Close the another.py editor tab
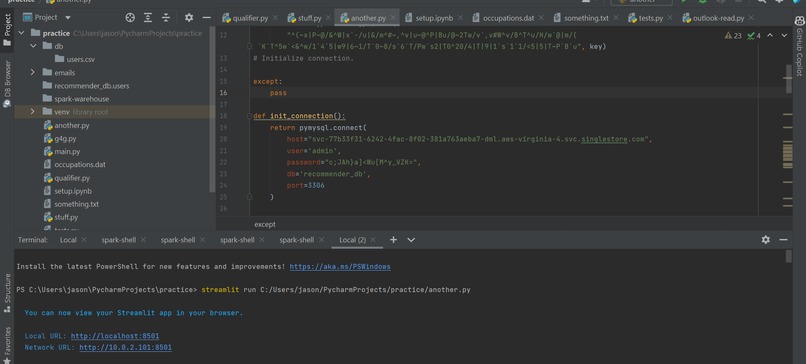This screenshot has width=806, height=364. coord(393,18)
